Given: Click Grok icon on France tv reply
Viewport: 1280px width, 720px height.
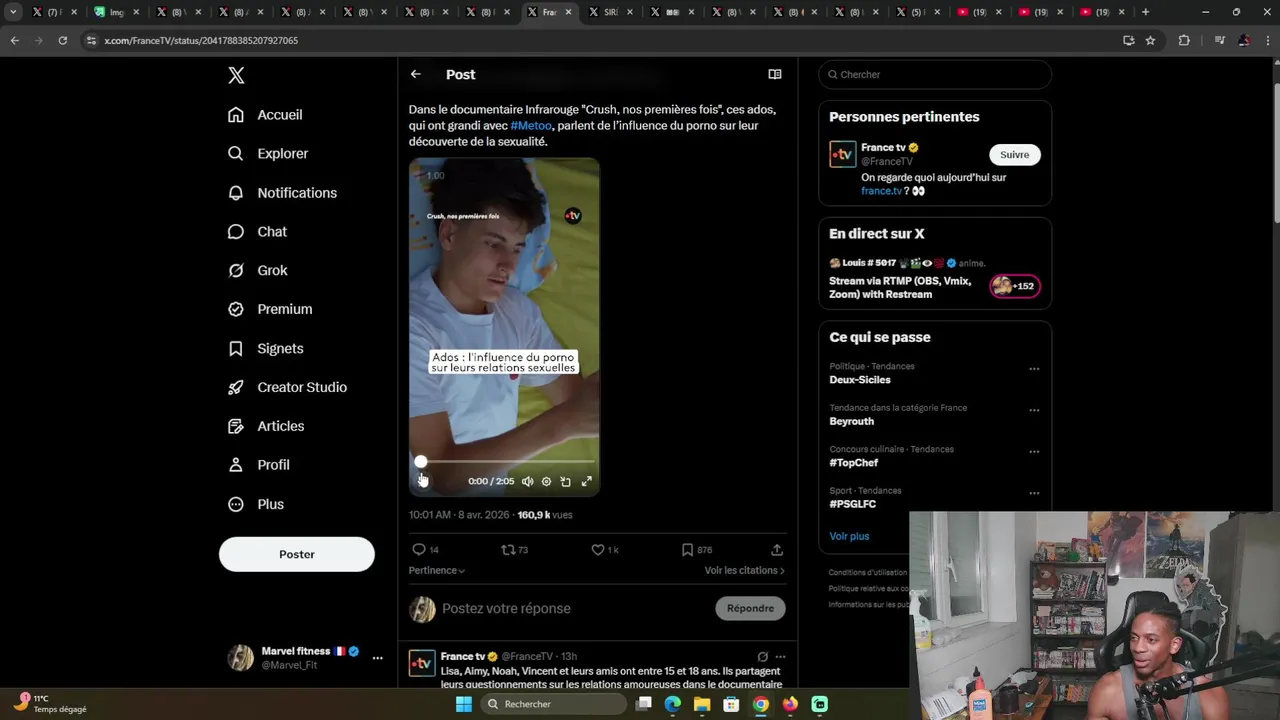Looking at the screenshot, I should [x=762, y=657].
